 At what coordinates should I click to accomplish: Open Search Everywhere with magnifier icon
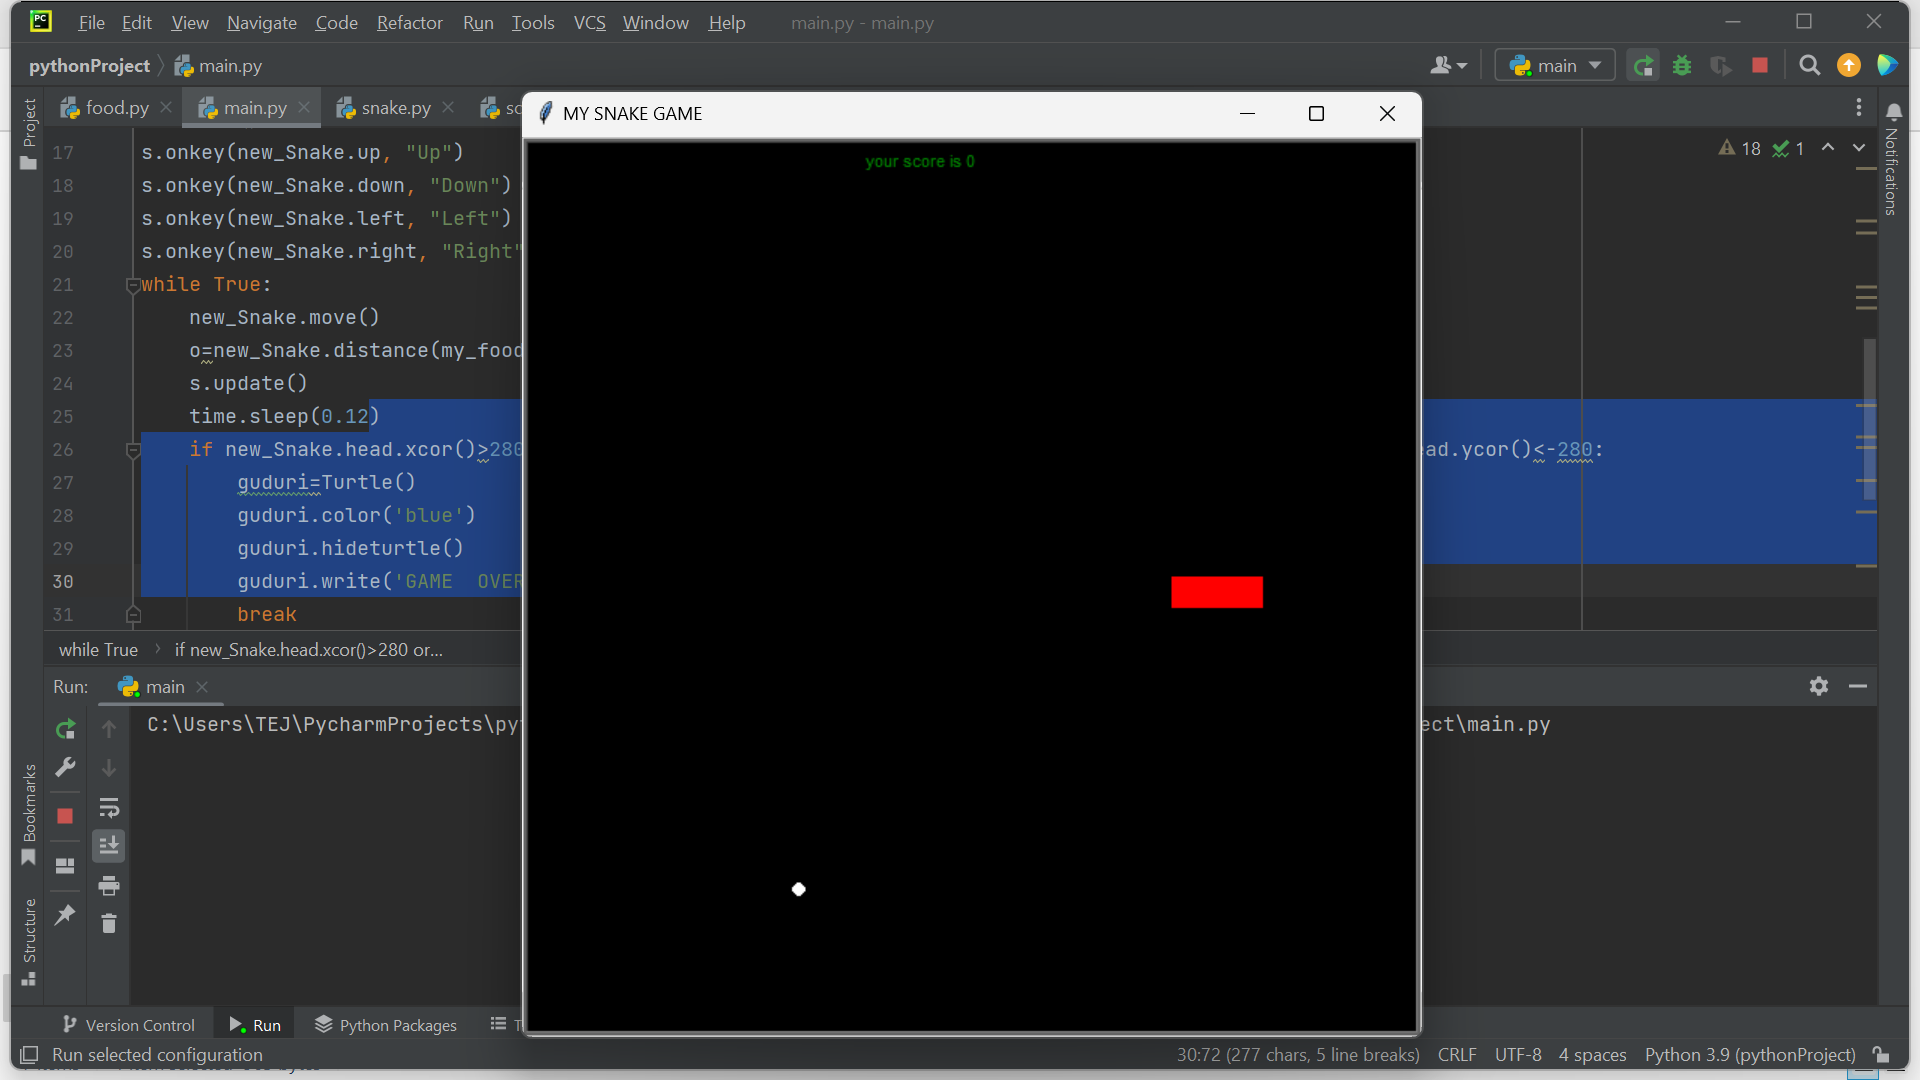[x=1809, y=66]
